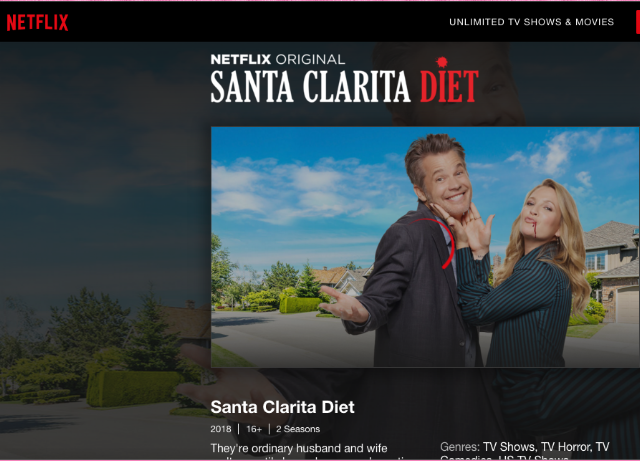Click the Netflix Original label
The height and width of the screenshot is (461, 640).
(x=278, y=60)
